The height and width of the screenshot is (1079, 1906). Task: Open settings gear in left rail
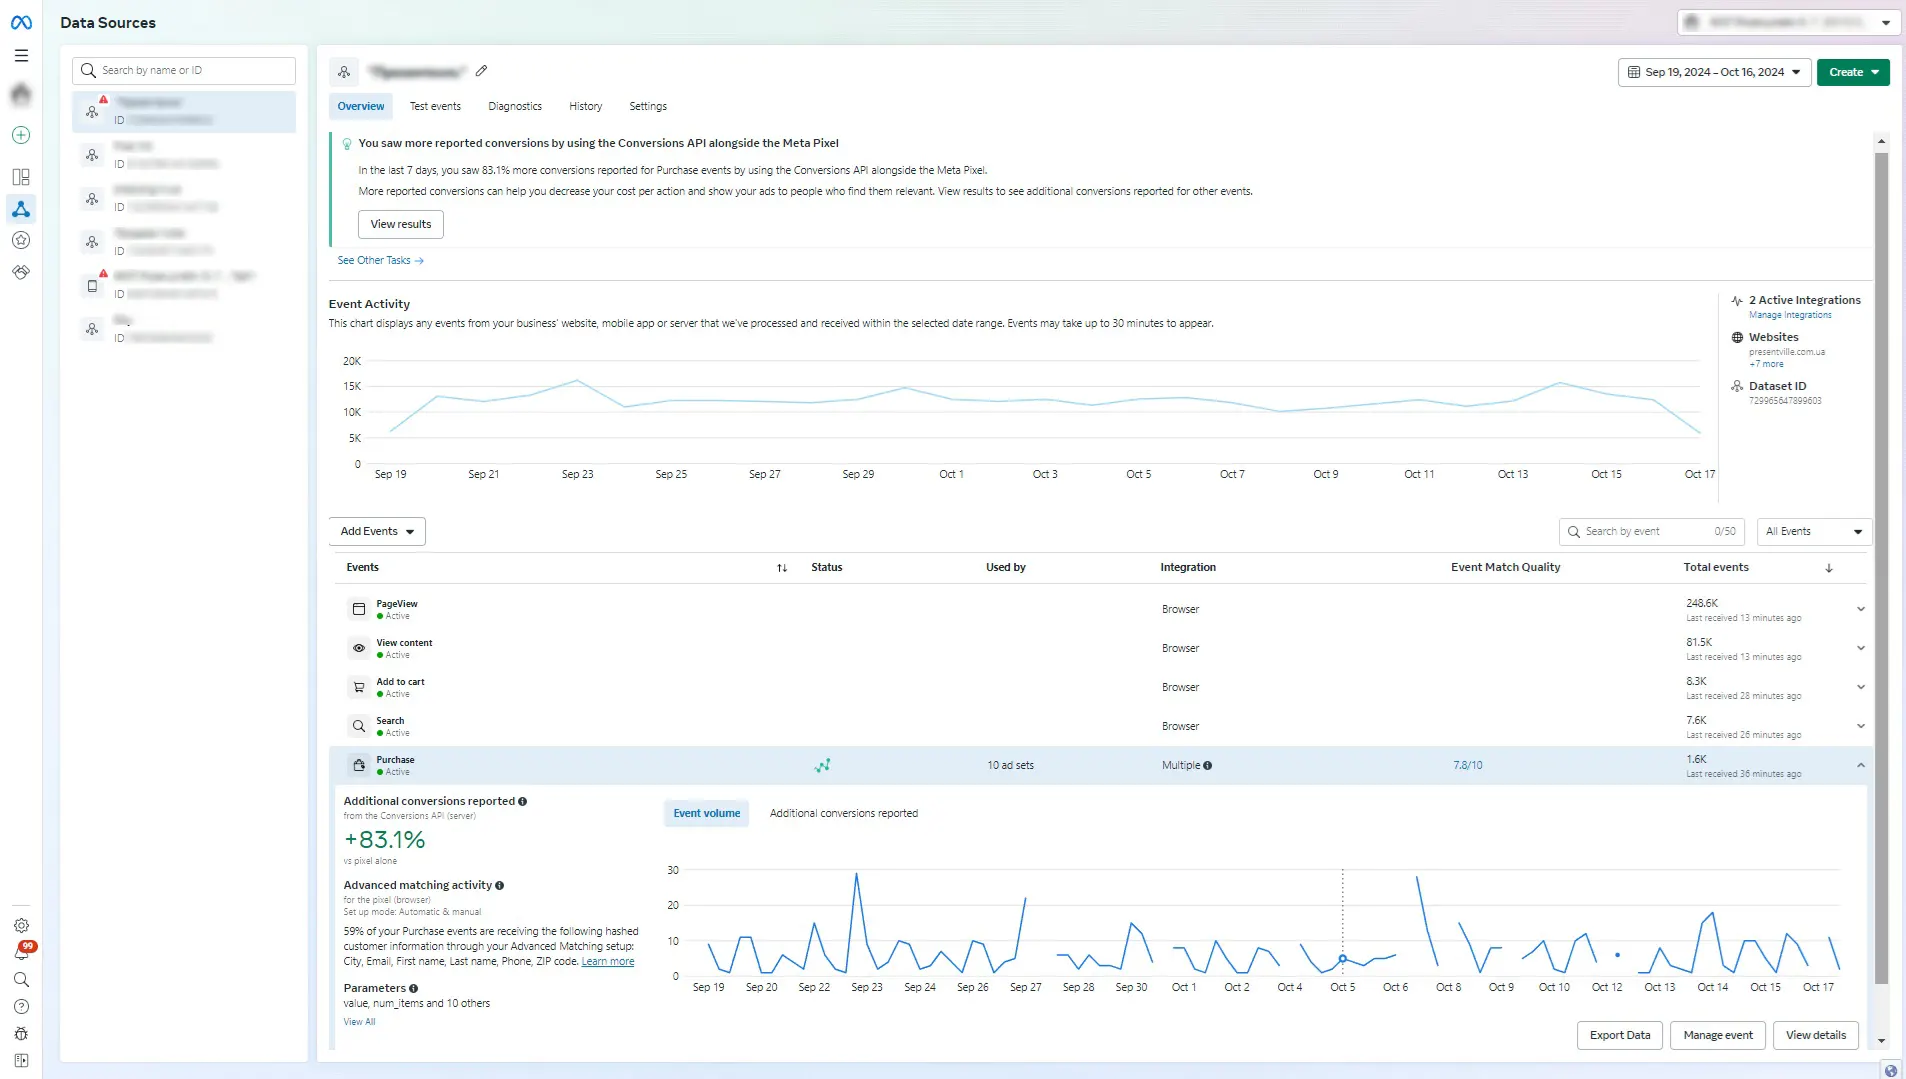pos(21,926)
